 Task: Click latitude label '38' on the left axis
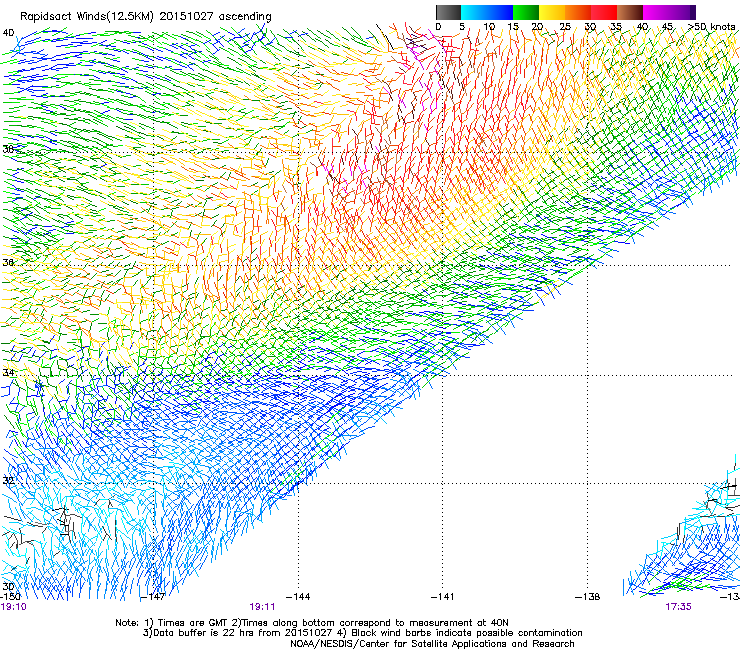pos(8,149)
